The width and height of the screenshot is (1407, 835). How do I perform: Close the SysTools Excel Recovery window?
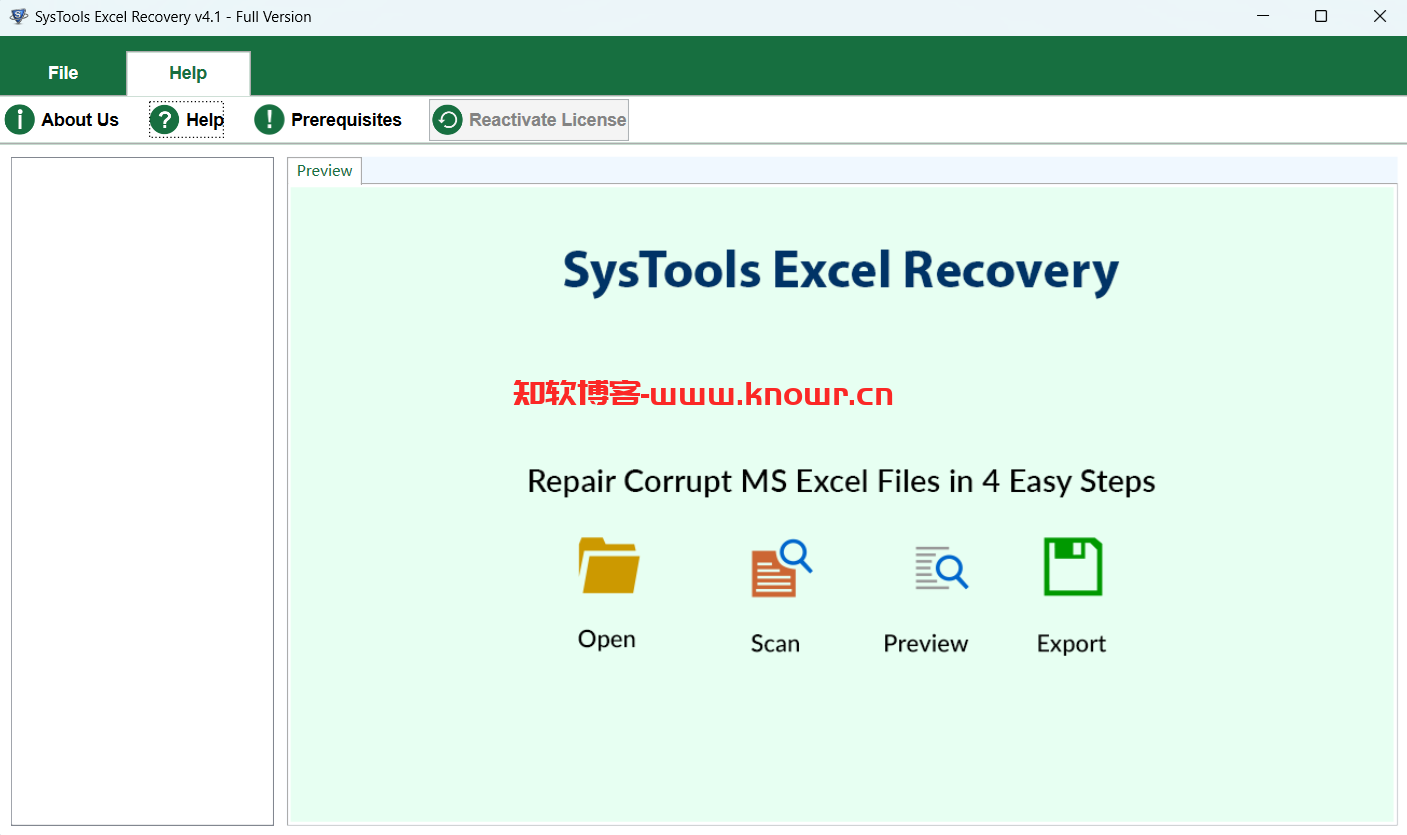pyautogui.click(x=1380, y=16)
